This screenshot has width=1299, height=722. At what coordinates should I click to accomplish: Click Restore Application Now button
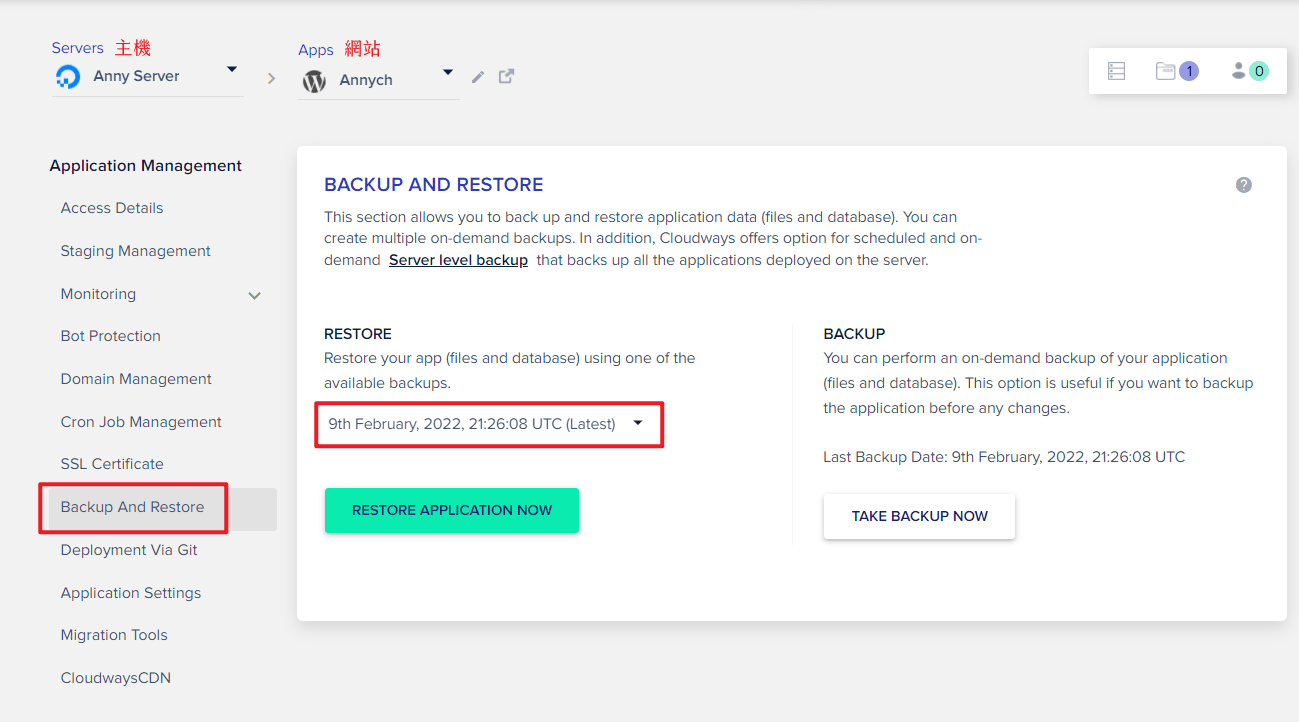(452, 510)
